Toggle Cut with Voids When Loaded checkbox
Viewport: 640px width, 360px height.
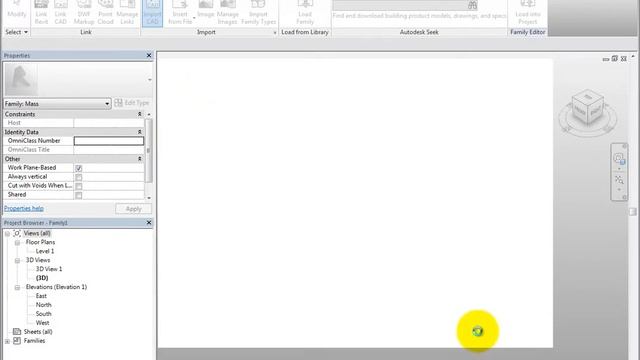(78, 186)
